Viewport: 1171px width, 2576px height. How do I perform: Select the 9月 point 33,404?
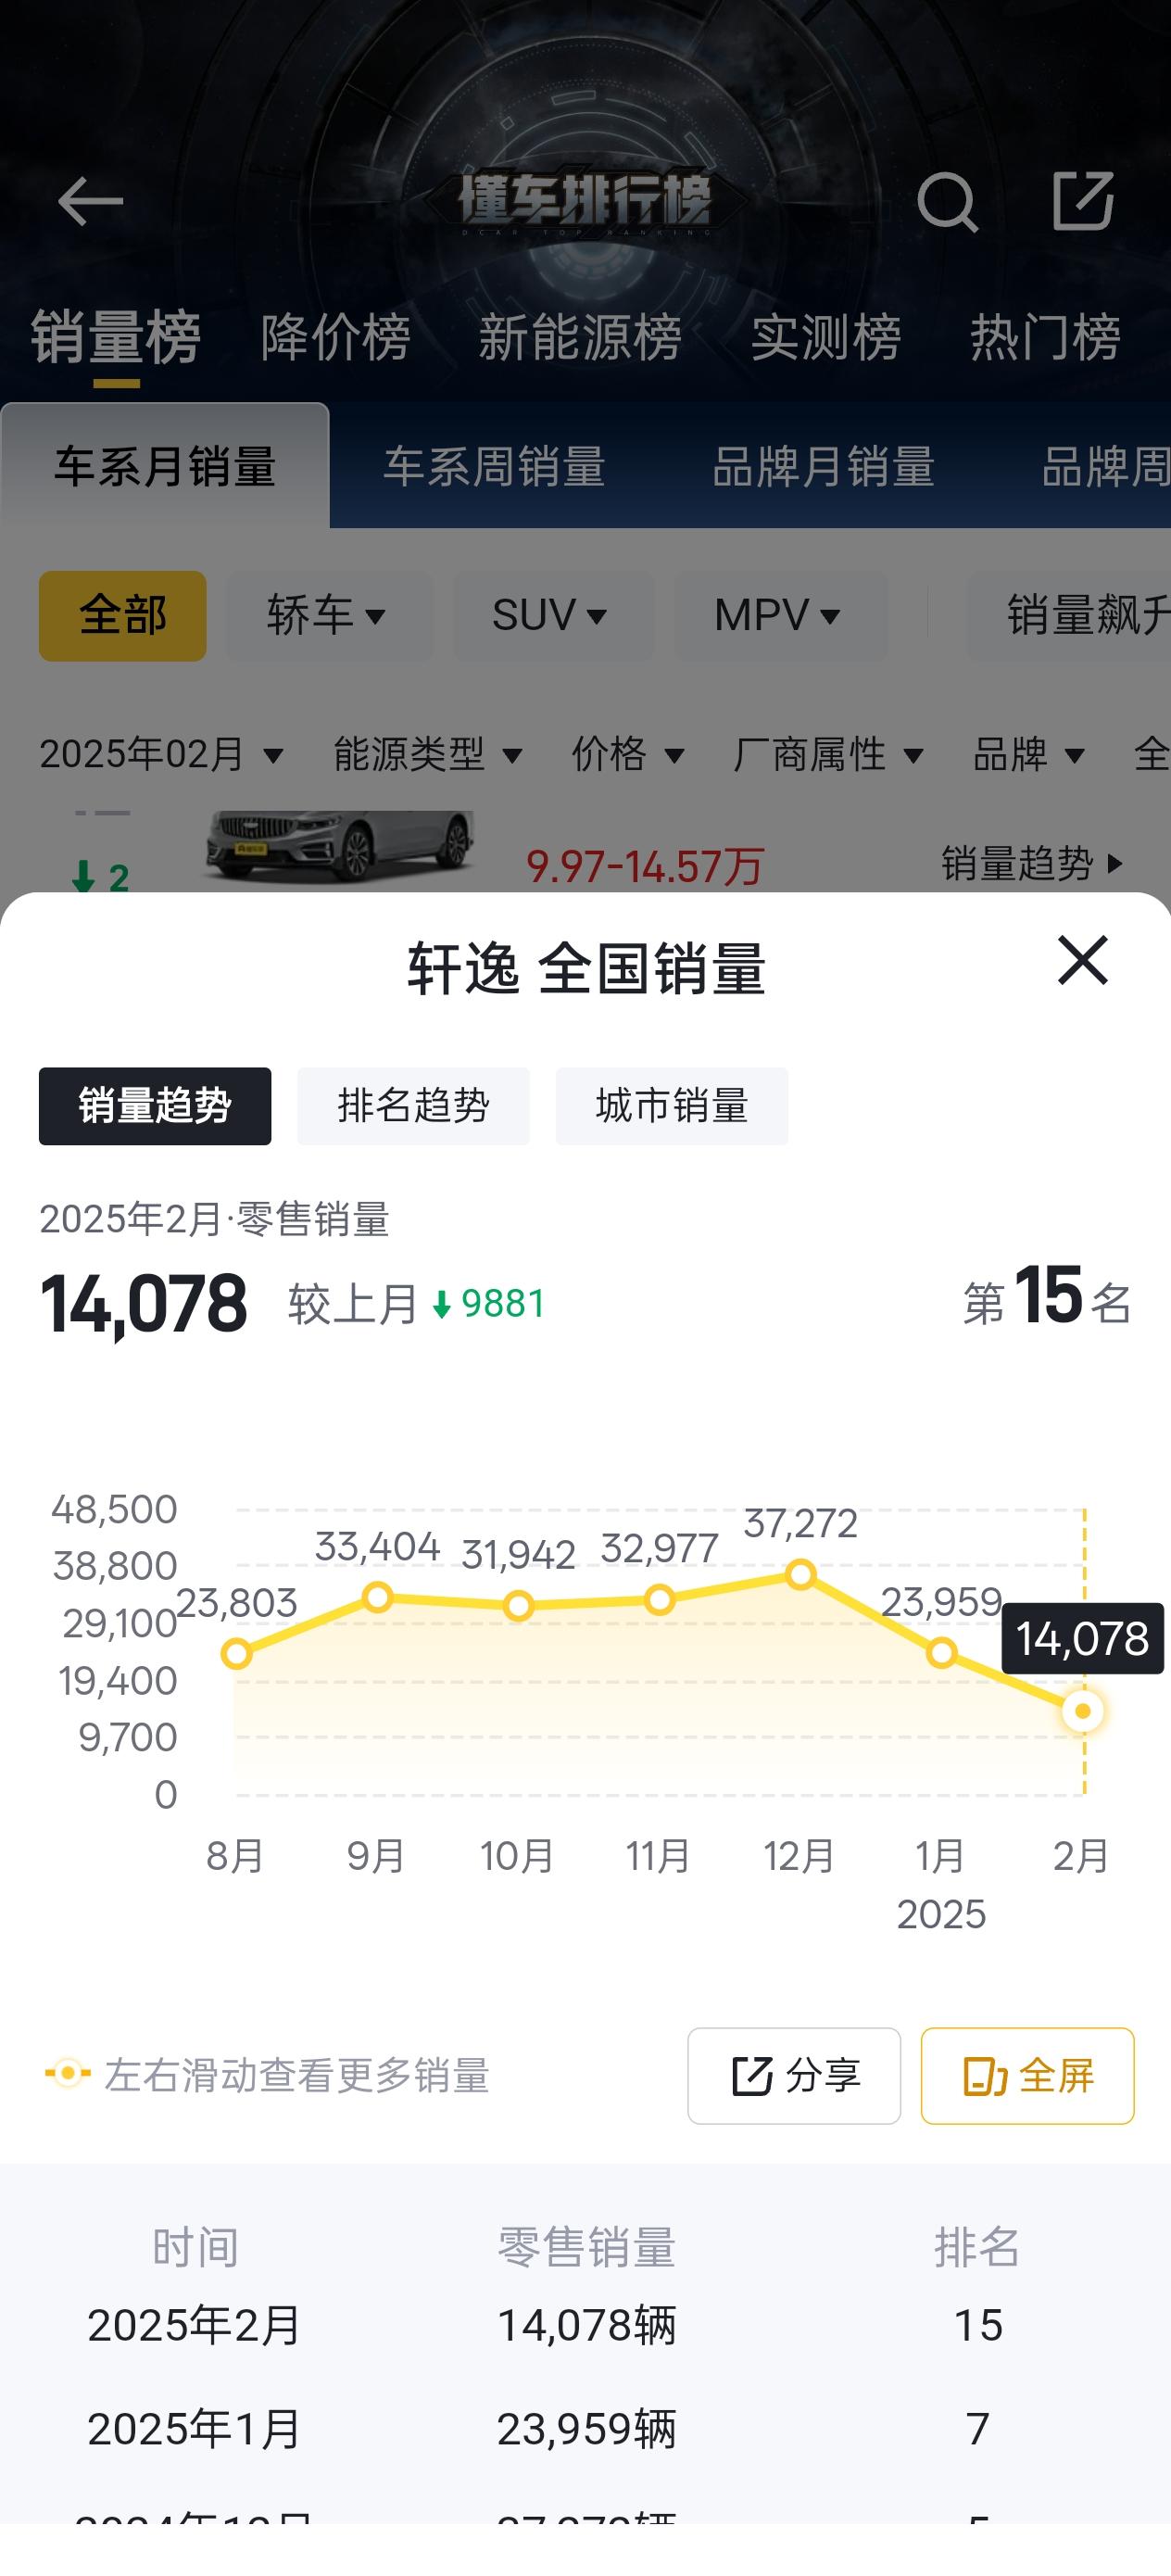pos(377,1597)
